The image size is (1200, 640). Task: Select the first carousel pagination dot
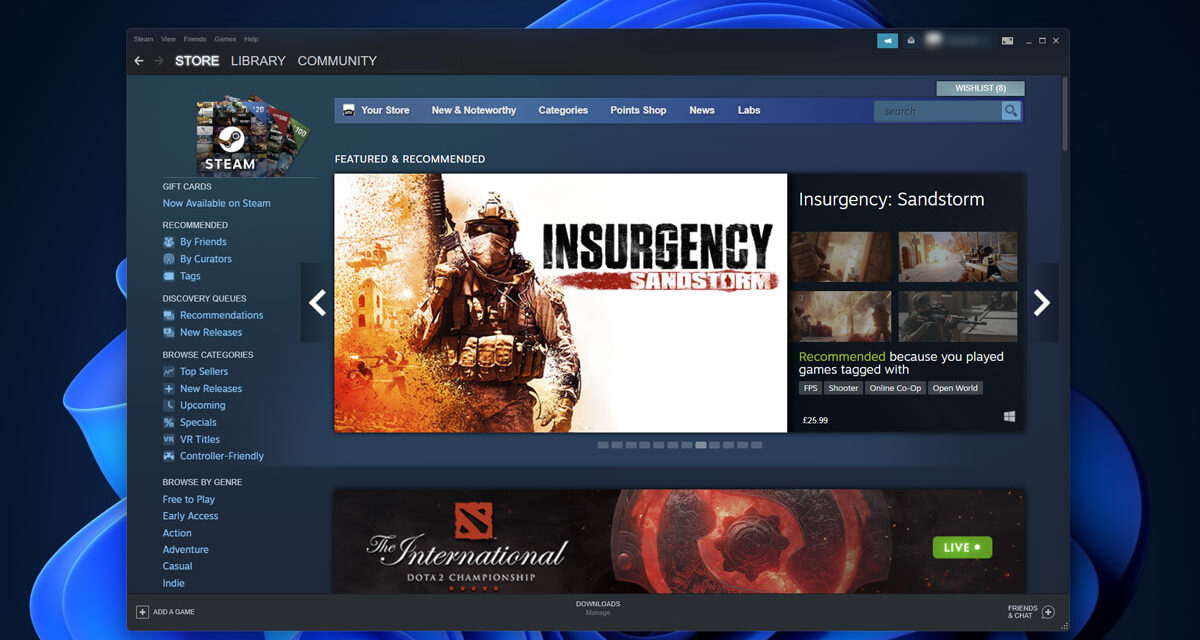[603, 445]
